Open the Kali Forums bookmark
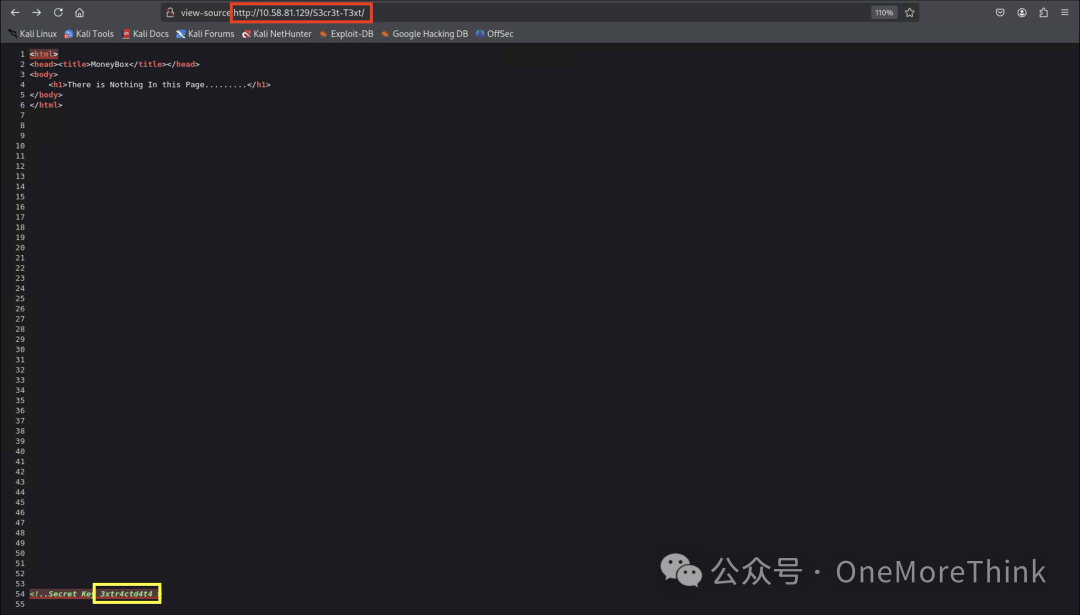The image size is (1080, 615). tap(205, 34)
